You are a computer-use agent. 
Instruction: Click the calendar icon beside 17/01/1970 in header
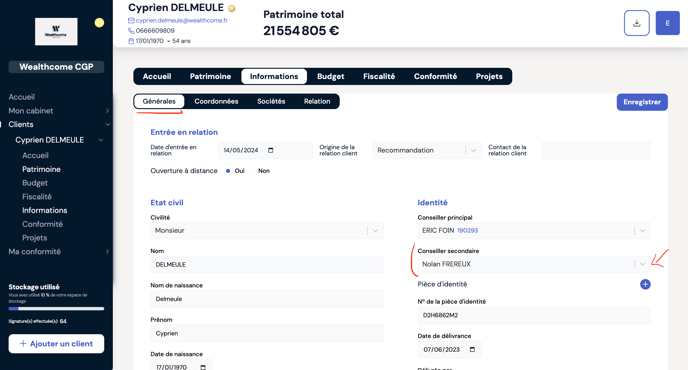coord(131,41)
